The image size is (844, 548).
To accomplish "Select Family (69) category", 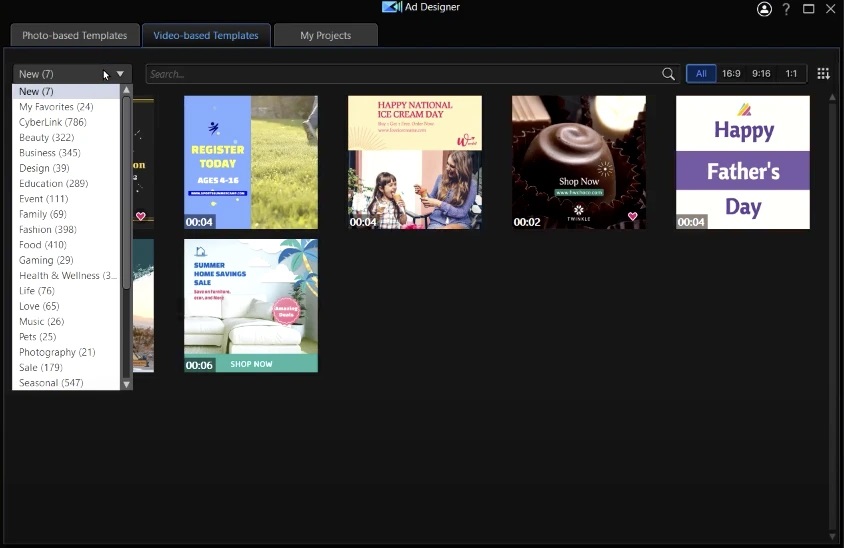I will pos(66,214).
